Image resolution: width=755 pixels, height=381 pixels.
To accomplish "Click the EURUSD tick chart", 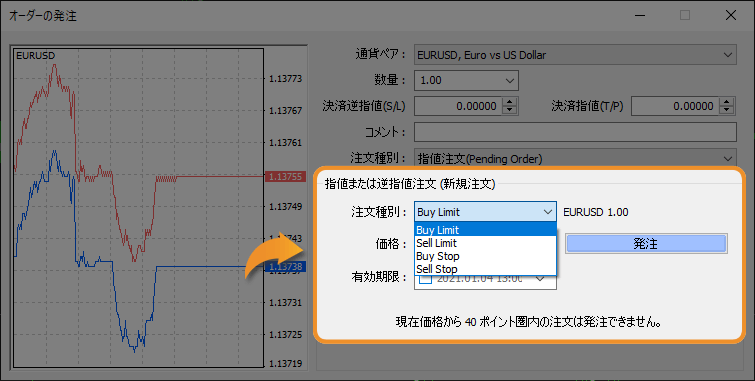I will [139, 208].
